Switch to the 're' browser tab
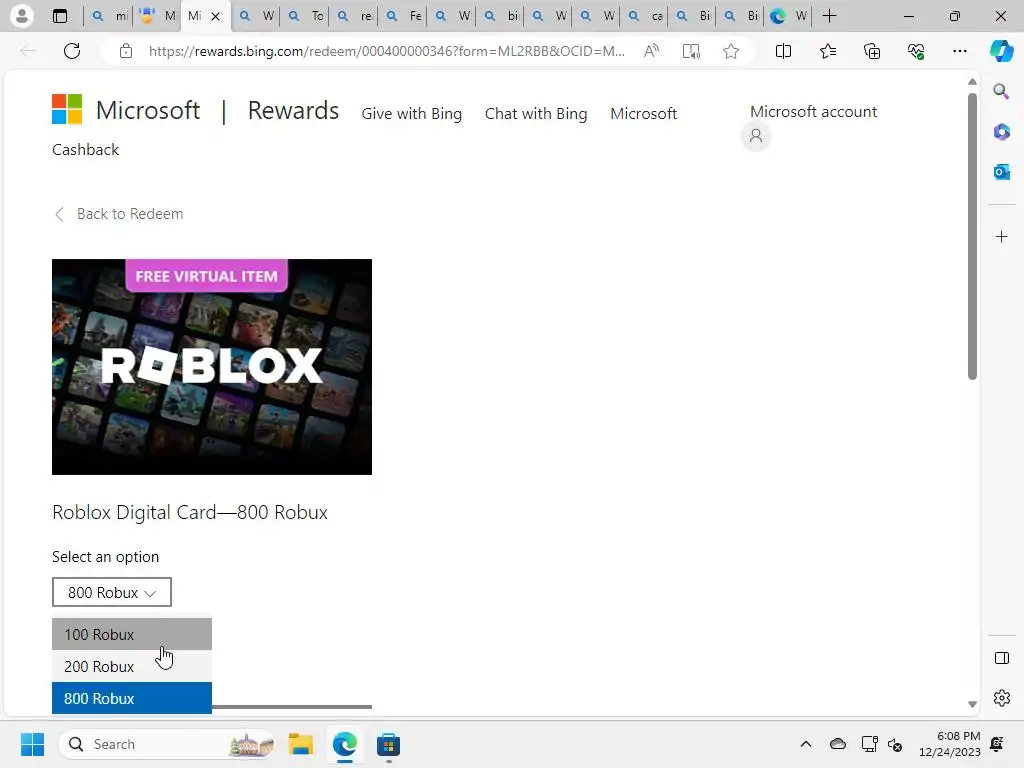Screen dimensions: 1024x768 [354, 16]
